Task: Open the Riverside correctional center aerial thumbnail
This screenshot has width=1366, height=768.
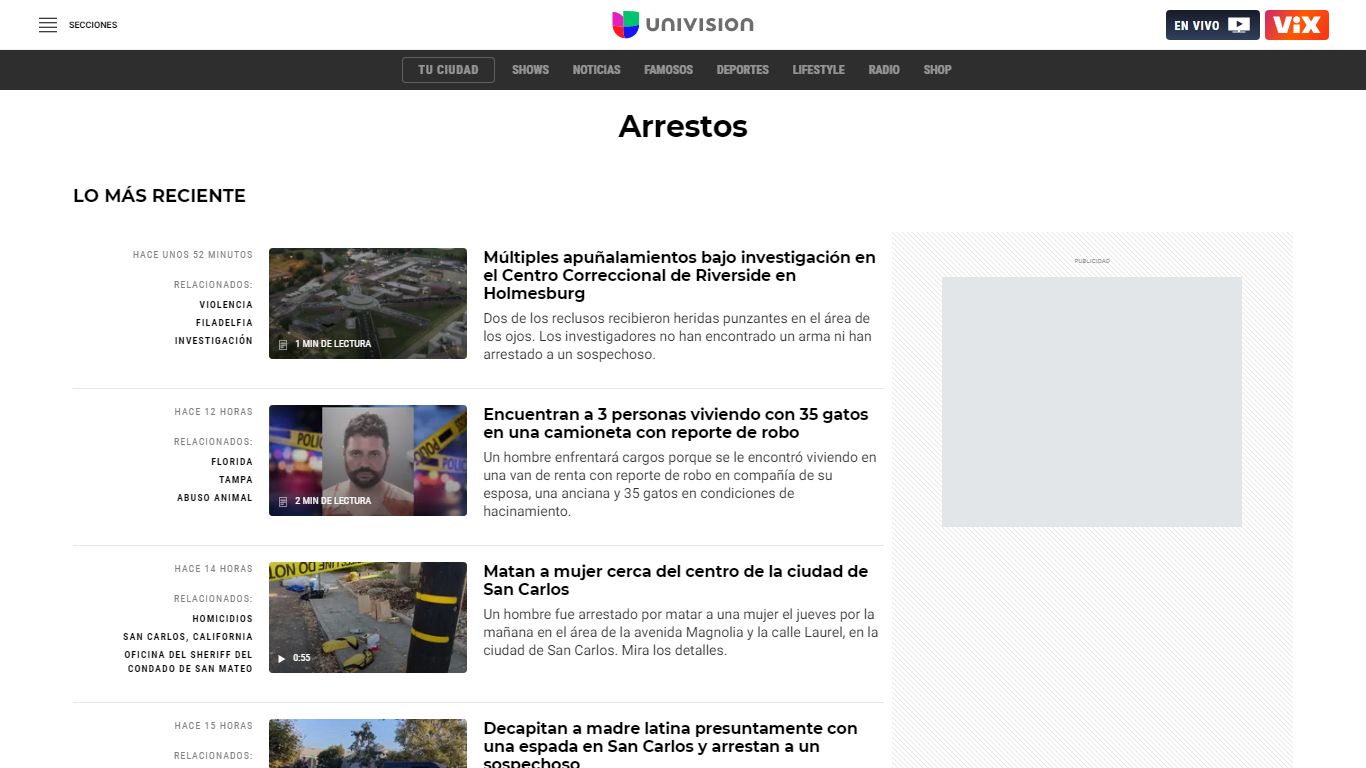Action: pos(368,303)
